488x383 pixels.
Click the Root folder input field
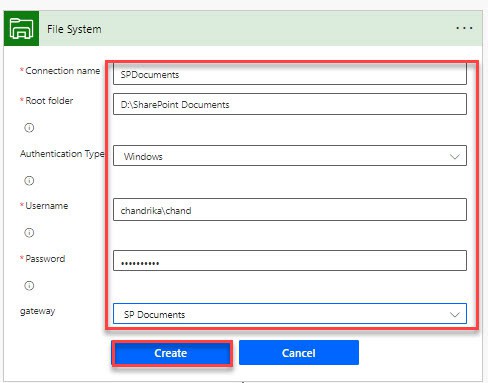click(290, 104)
